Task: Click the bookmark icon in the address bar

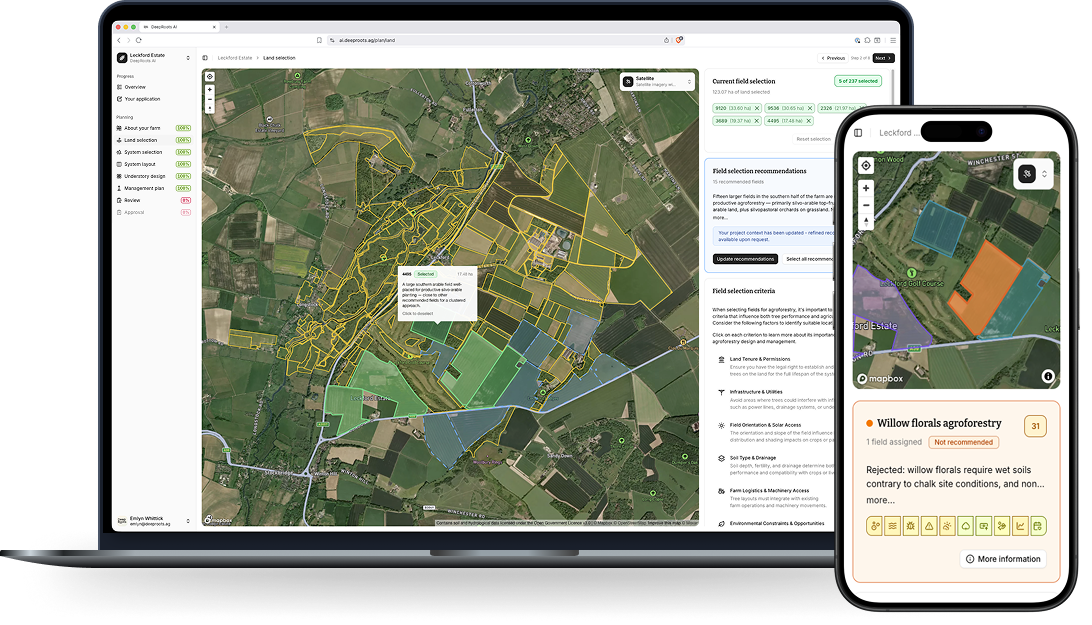Action: [x=319, y=40]
